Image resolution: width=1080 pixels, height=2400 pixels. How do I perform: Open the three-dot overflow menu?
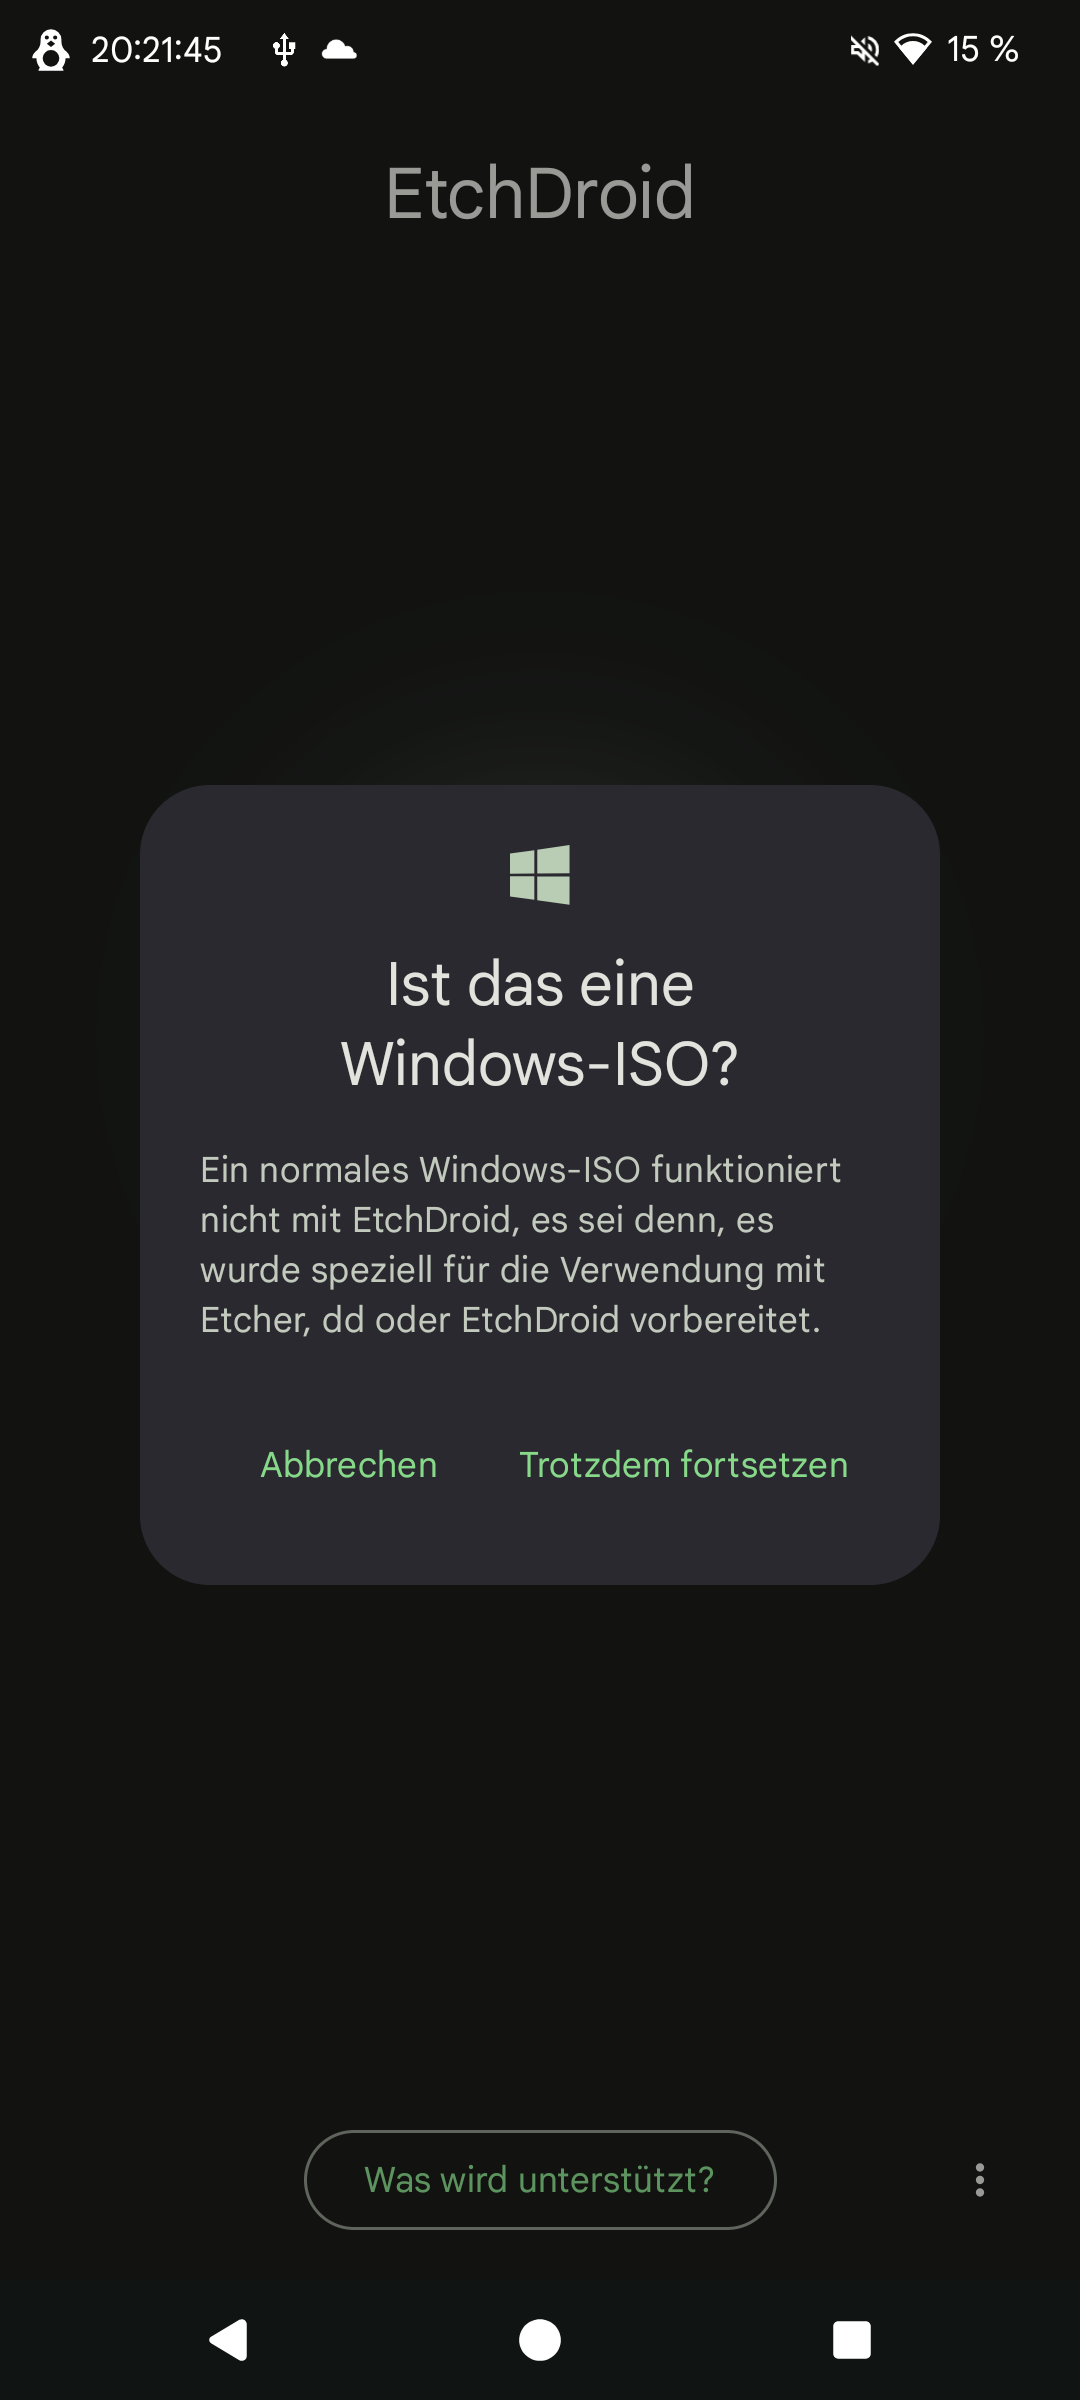979,2179
